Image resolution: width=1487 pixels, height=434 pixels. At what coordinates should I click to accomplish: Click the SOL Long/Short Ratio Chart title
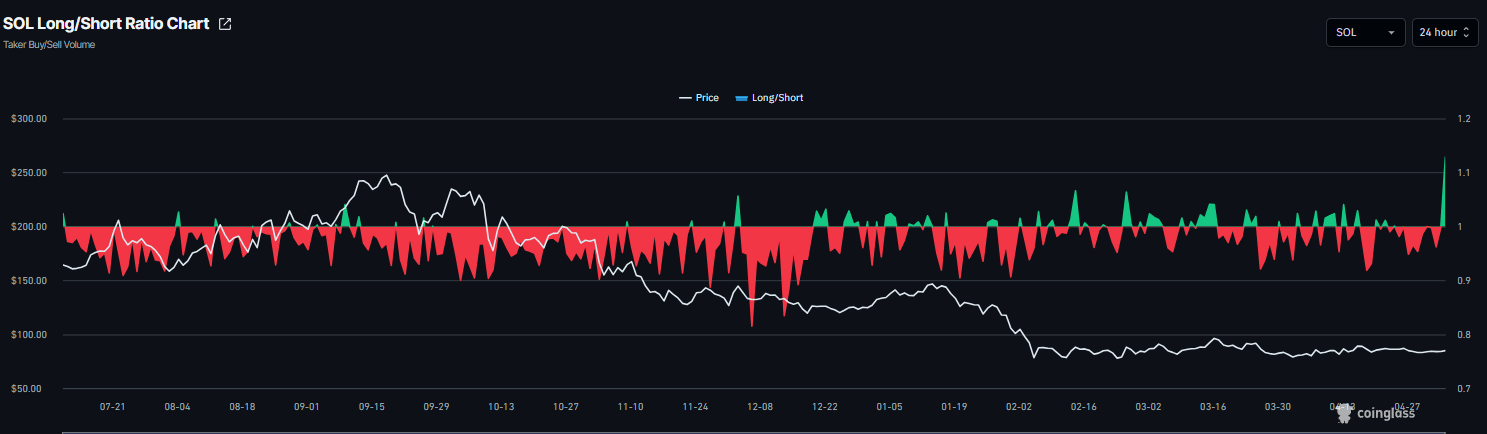(x=106, y=24)
